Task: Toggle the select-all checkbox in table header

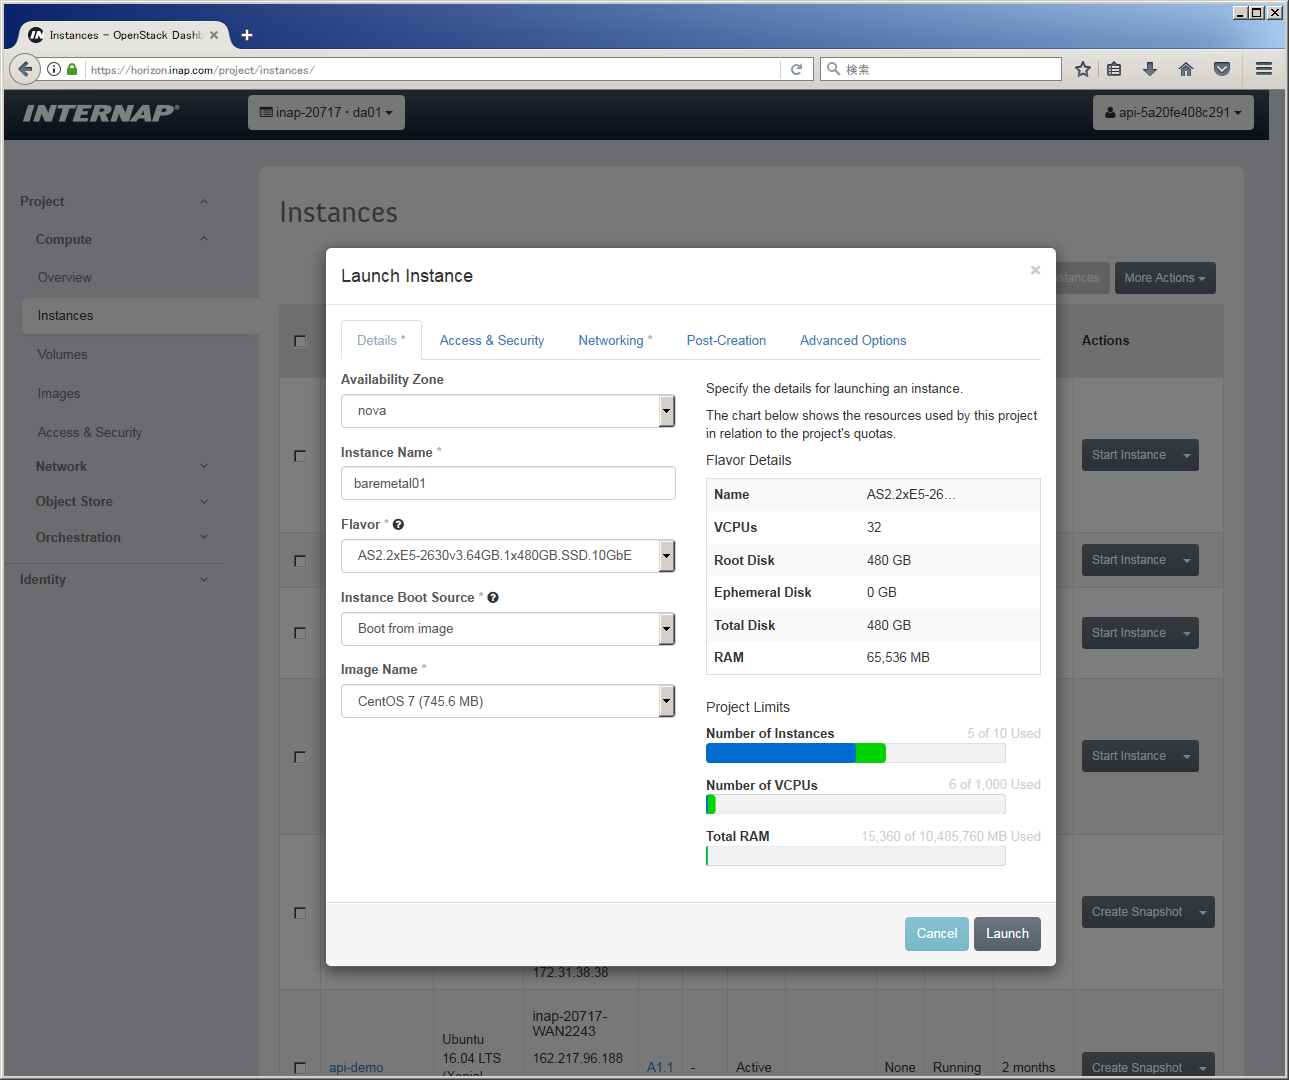Action: pos(300,341)
